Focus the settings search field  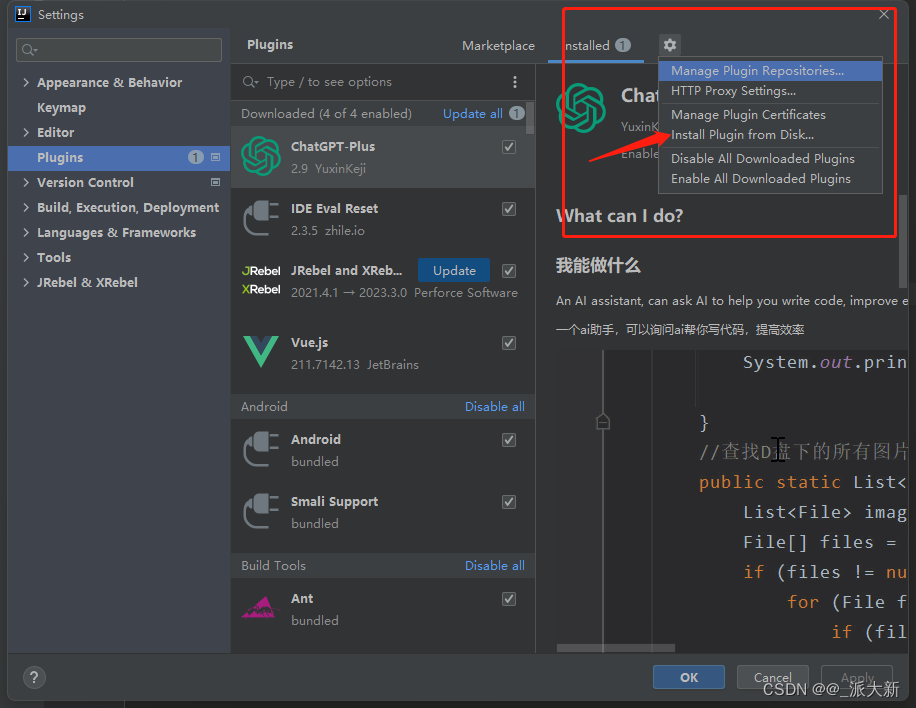coord(119,50)
